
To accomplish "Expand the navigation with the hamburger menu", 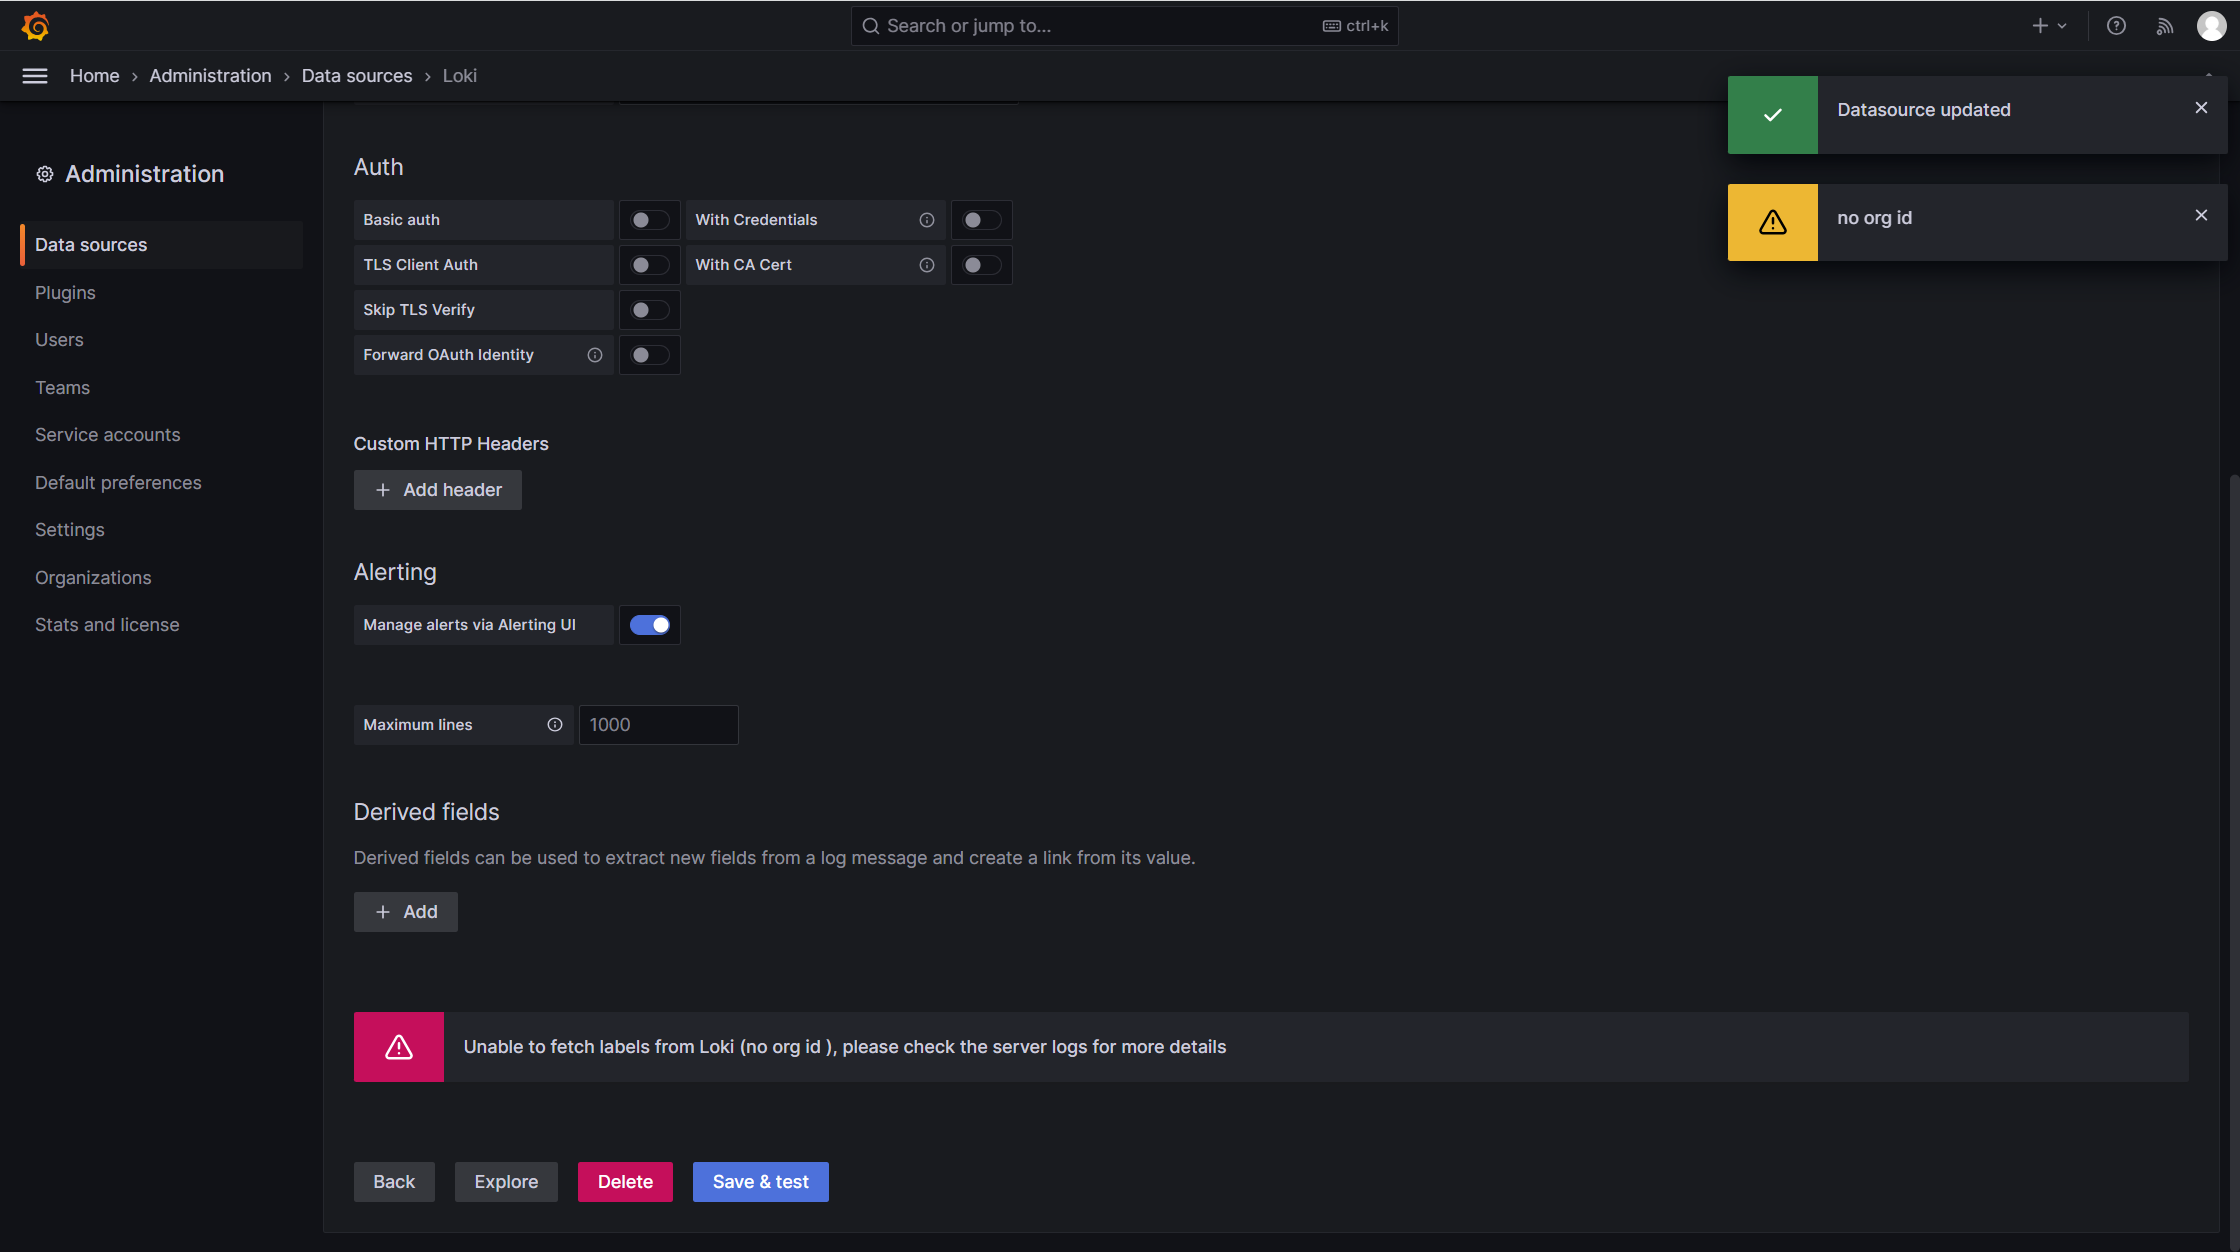I will (x=35, y=75).
